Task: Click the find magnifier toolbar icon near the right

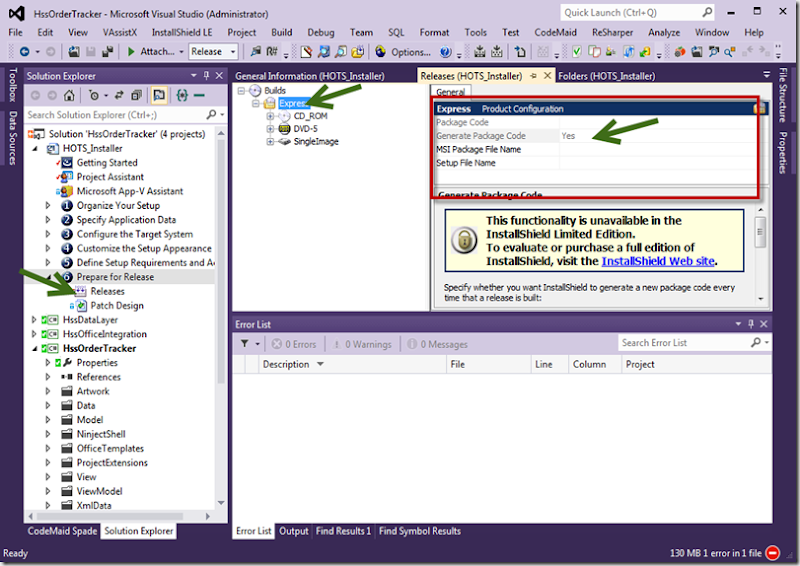Action: (730, 52)
